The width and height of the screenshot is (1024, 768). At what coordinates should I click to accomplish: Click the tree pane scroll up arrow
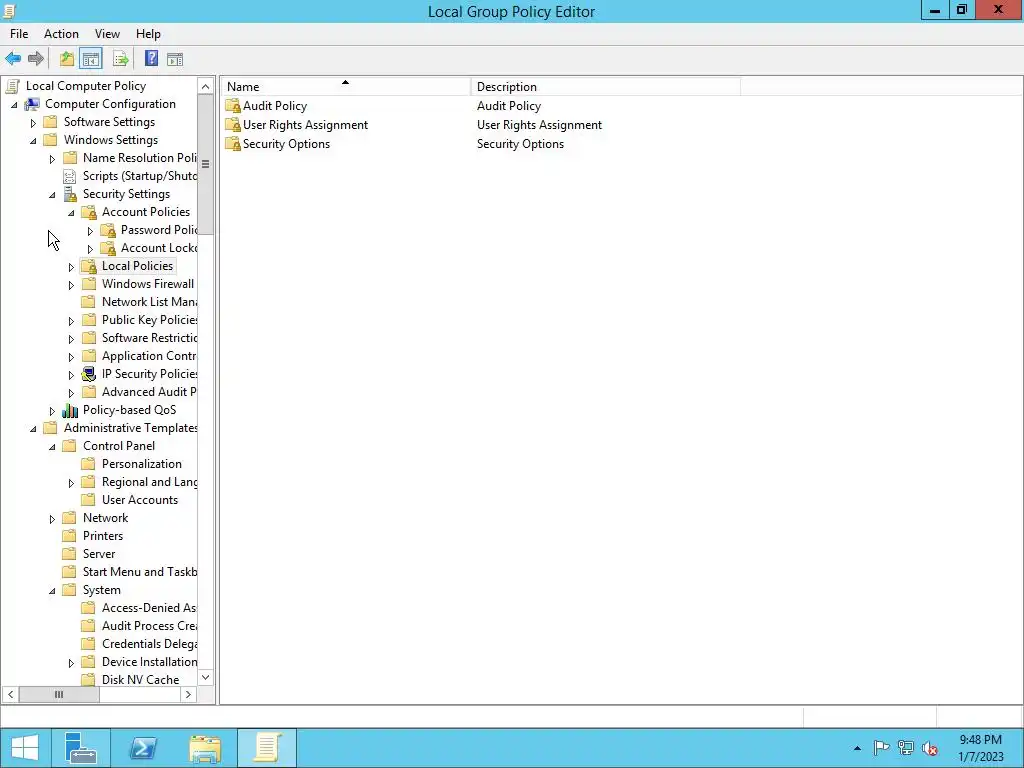point(205,86)
